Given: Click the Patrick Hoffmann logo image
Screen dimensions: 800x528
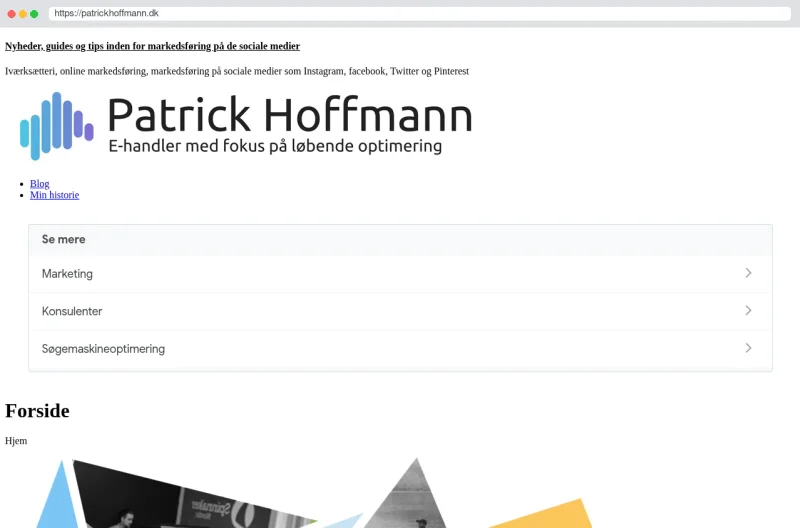Looking at the screenshot, I should click(x=246, y=126).
